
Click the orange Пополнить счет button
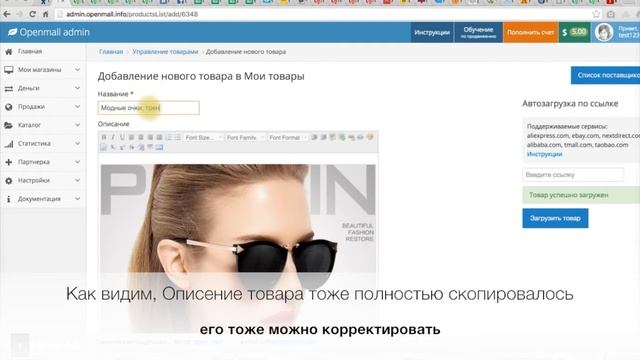click(x=530, y=32)
